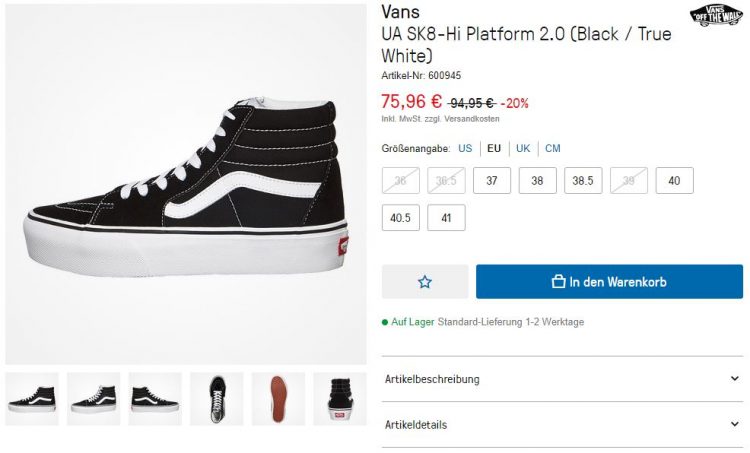Select EU size 37
The image size is (750, 453).
click(492, 180)
